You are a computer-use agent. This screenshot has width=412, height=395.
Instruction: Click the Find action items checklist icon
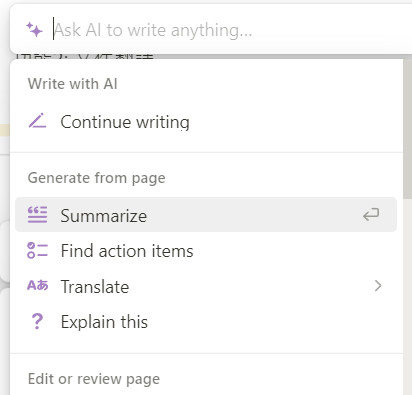pos(37,250)
